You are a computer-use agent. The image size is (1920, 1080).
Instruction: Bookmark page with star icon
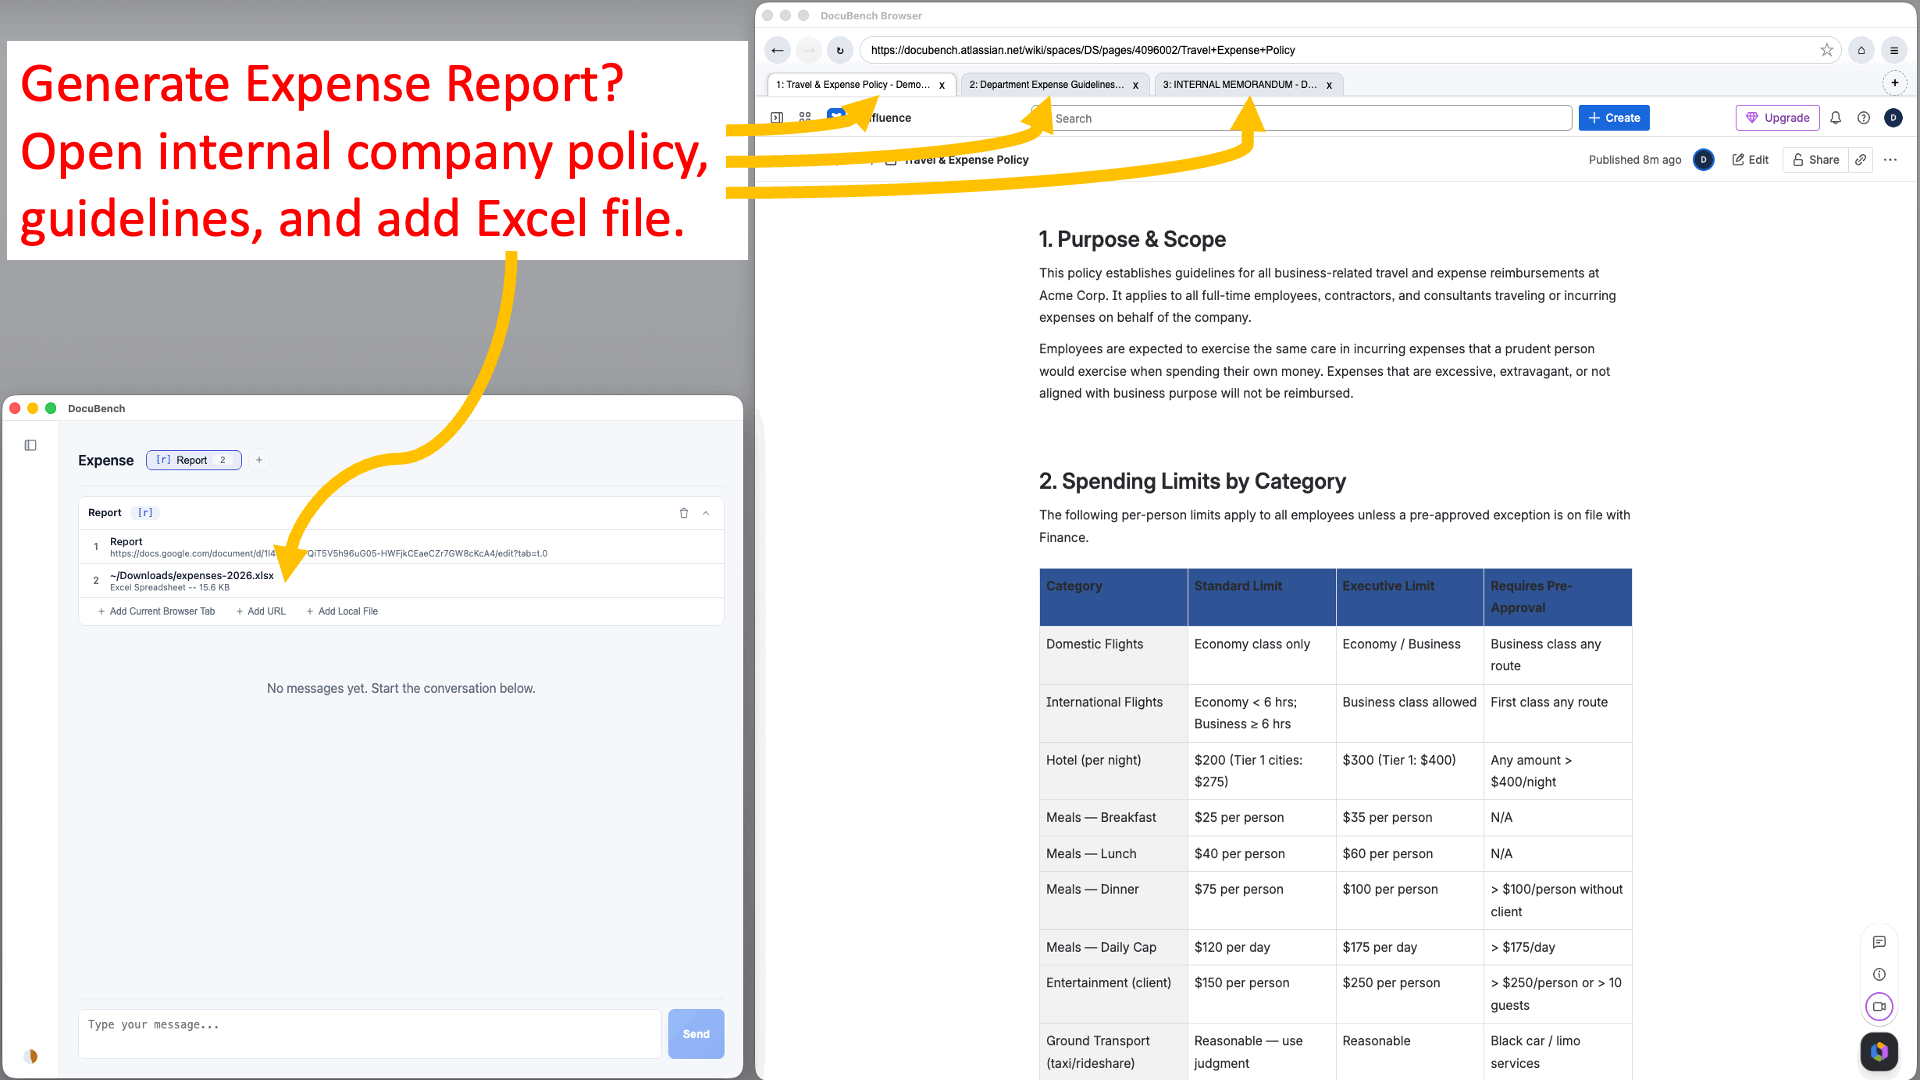tap(1826, 50)
